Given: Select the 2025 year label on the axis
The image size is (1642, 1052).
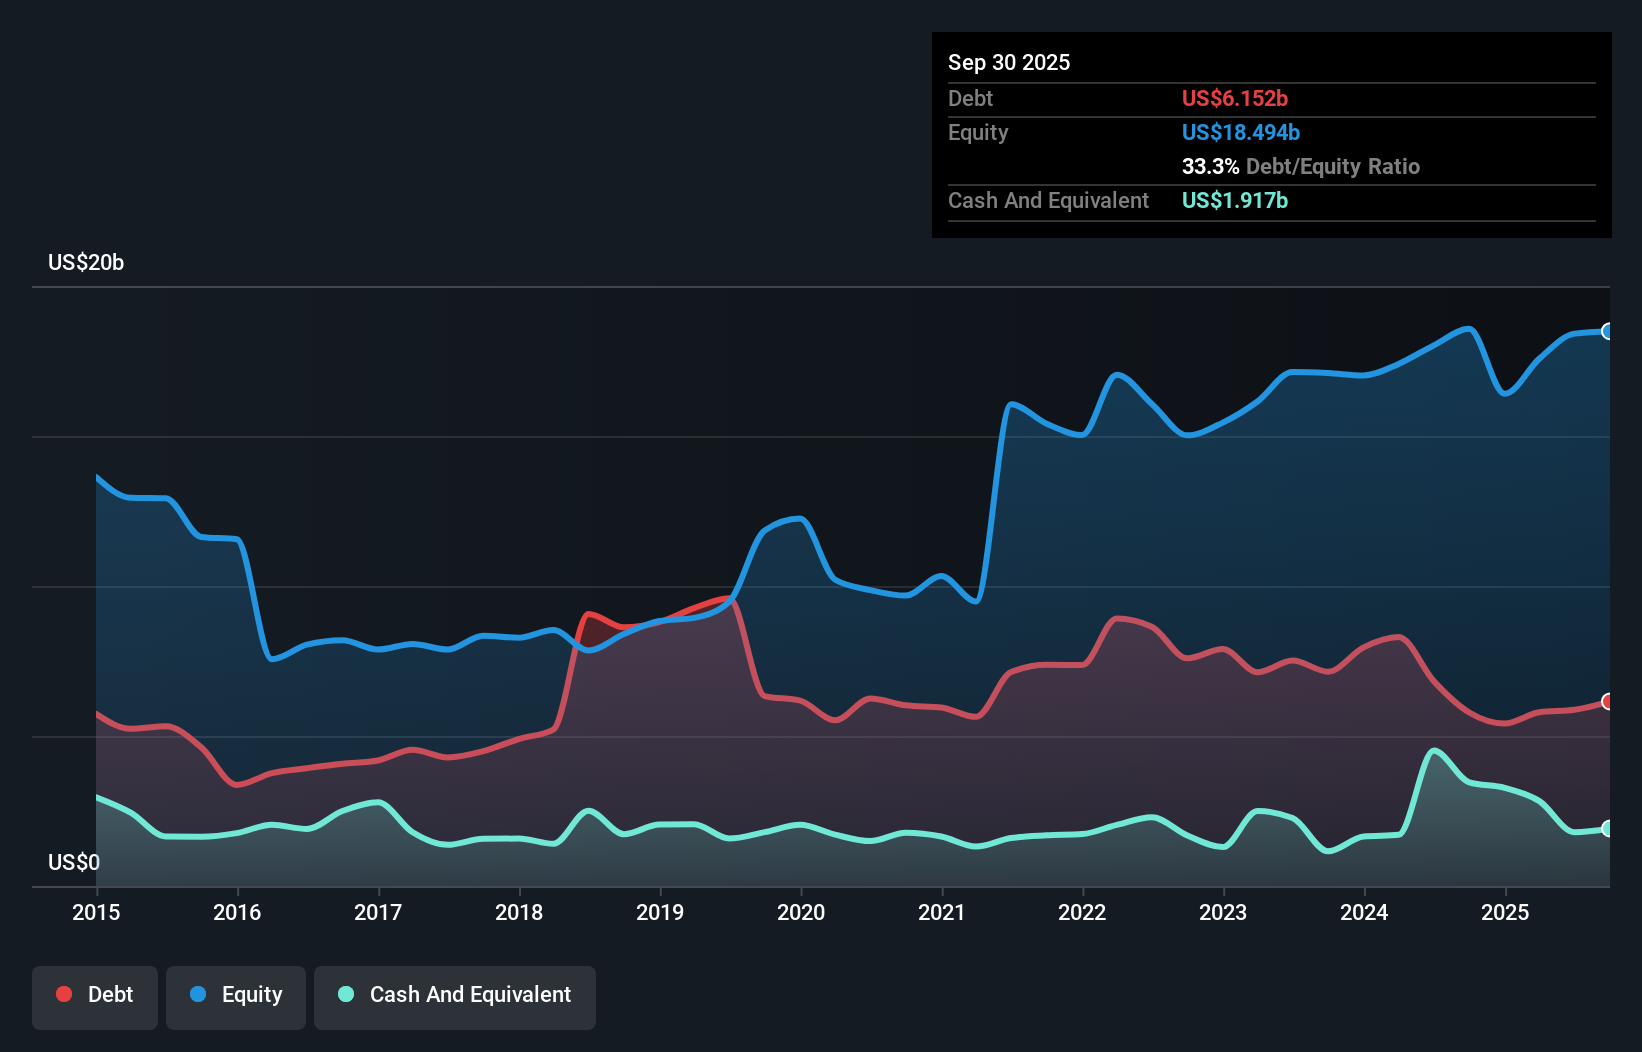Looking at the screenshot, I should [x=1506, y=912].
